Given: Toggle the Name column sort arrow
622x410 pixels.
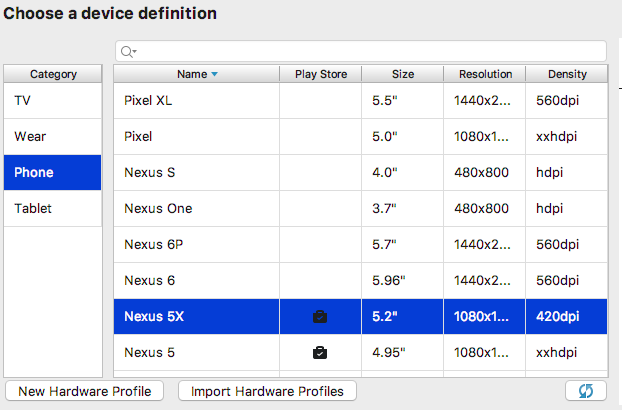Looking at the screenshot, I should coord(215,74).
